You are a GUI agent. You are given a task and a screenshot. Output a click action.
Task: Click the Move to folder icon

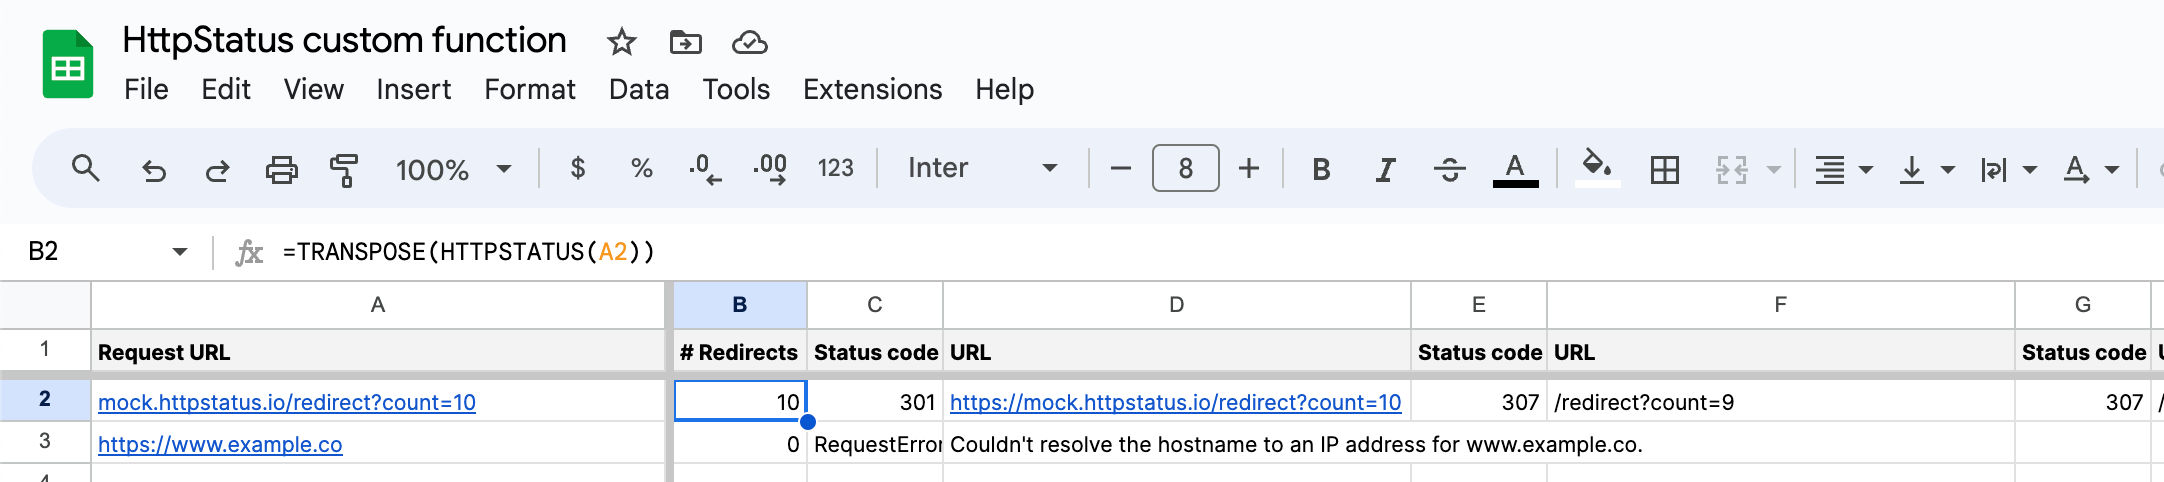click(x=685, y=42)
